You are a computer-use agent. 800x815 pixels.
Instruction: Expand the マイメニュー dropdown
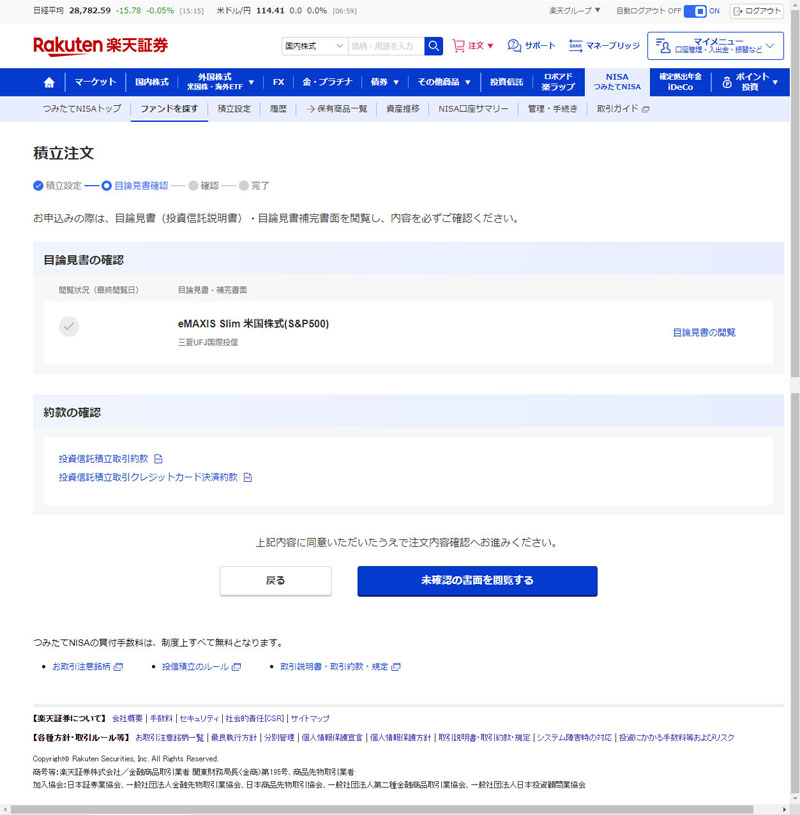[715, 46]
